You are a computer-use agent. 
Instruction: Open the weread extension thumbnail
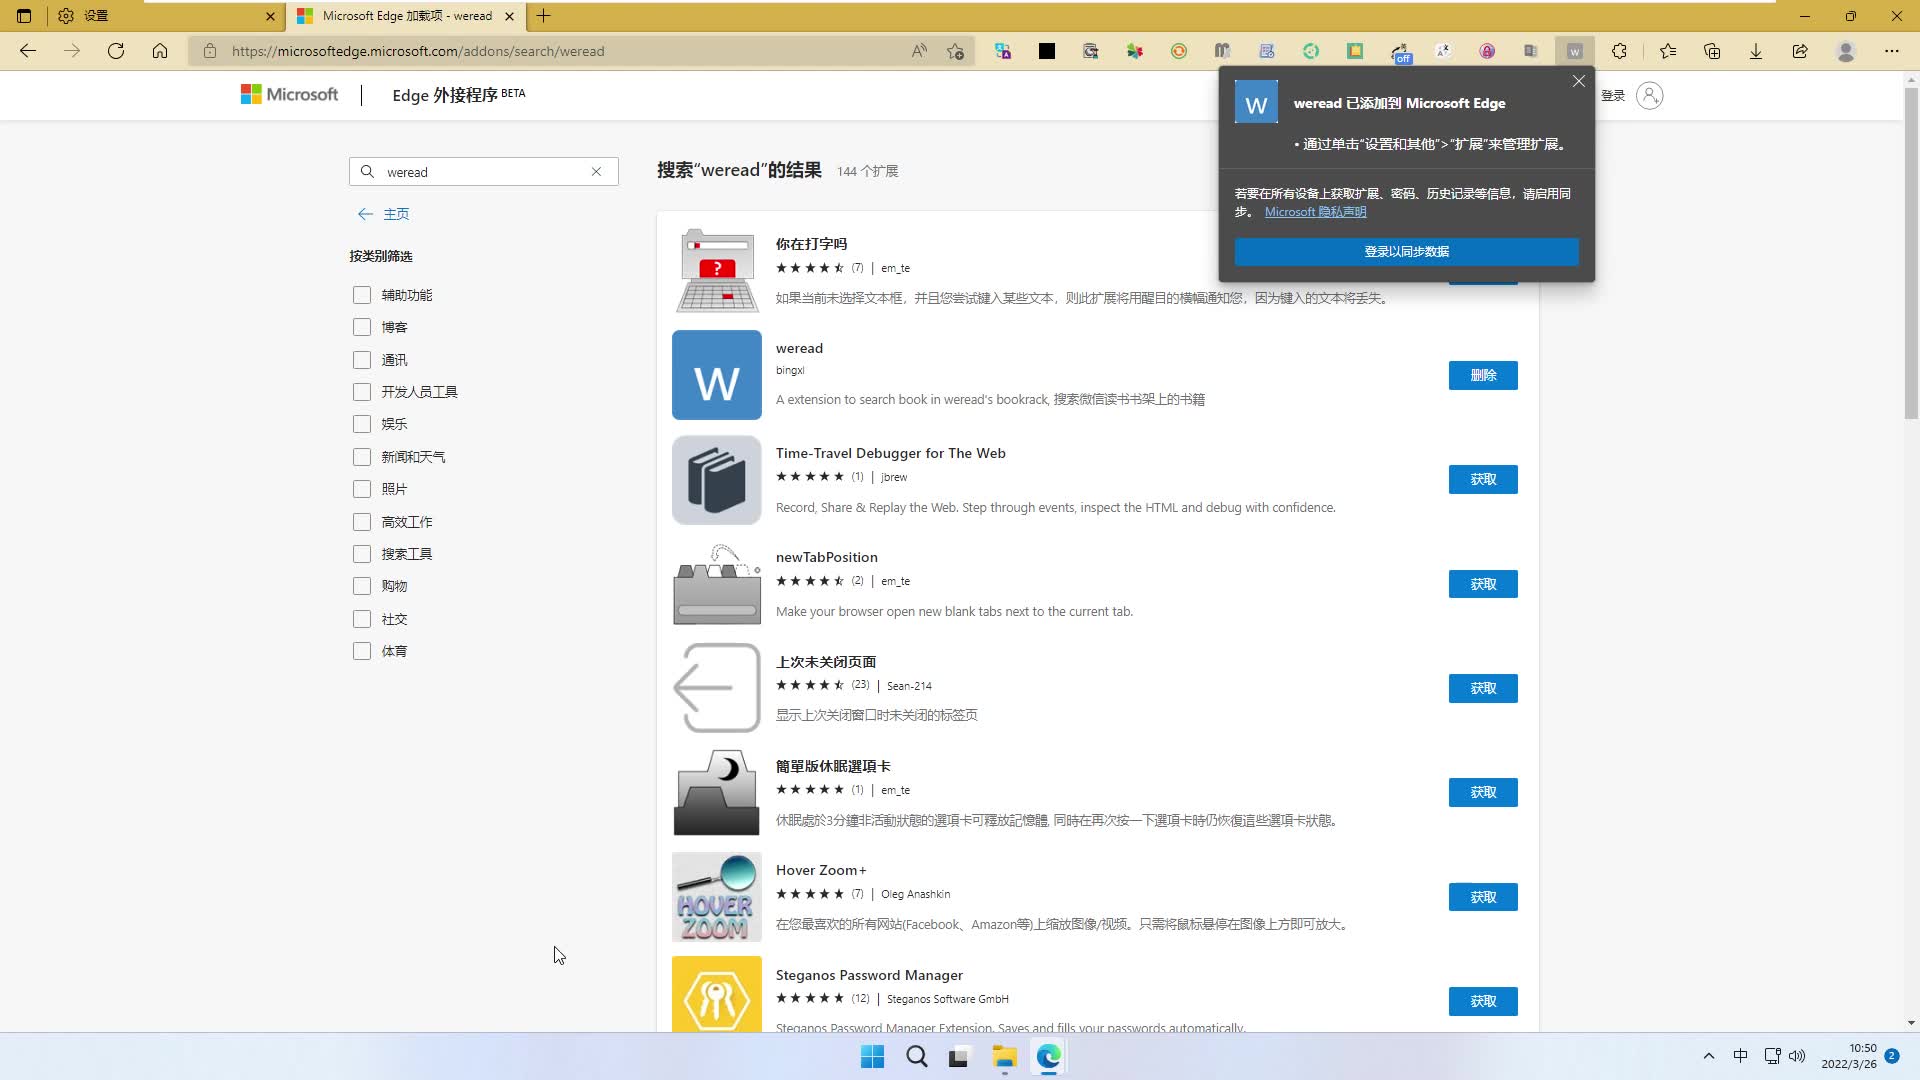pos(717,375)
